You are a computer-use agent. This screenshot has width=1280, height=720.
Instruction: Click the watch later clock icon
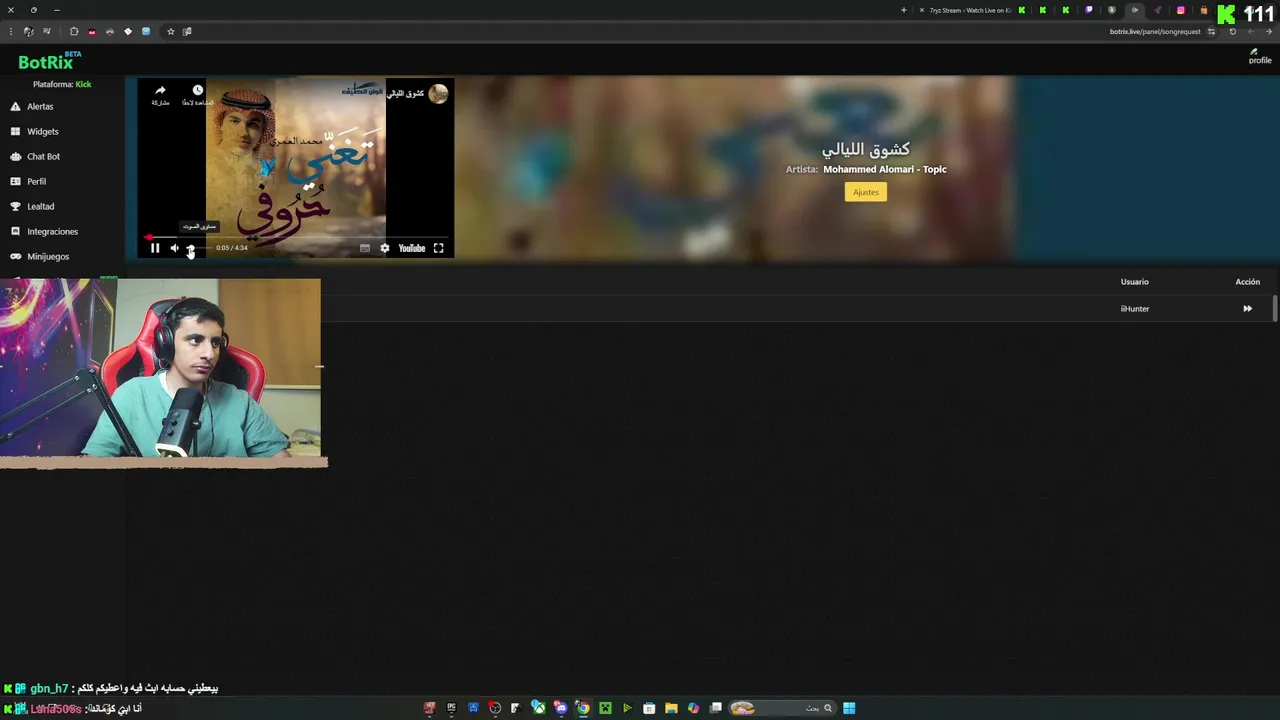(197, 91)
